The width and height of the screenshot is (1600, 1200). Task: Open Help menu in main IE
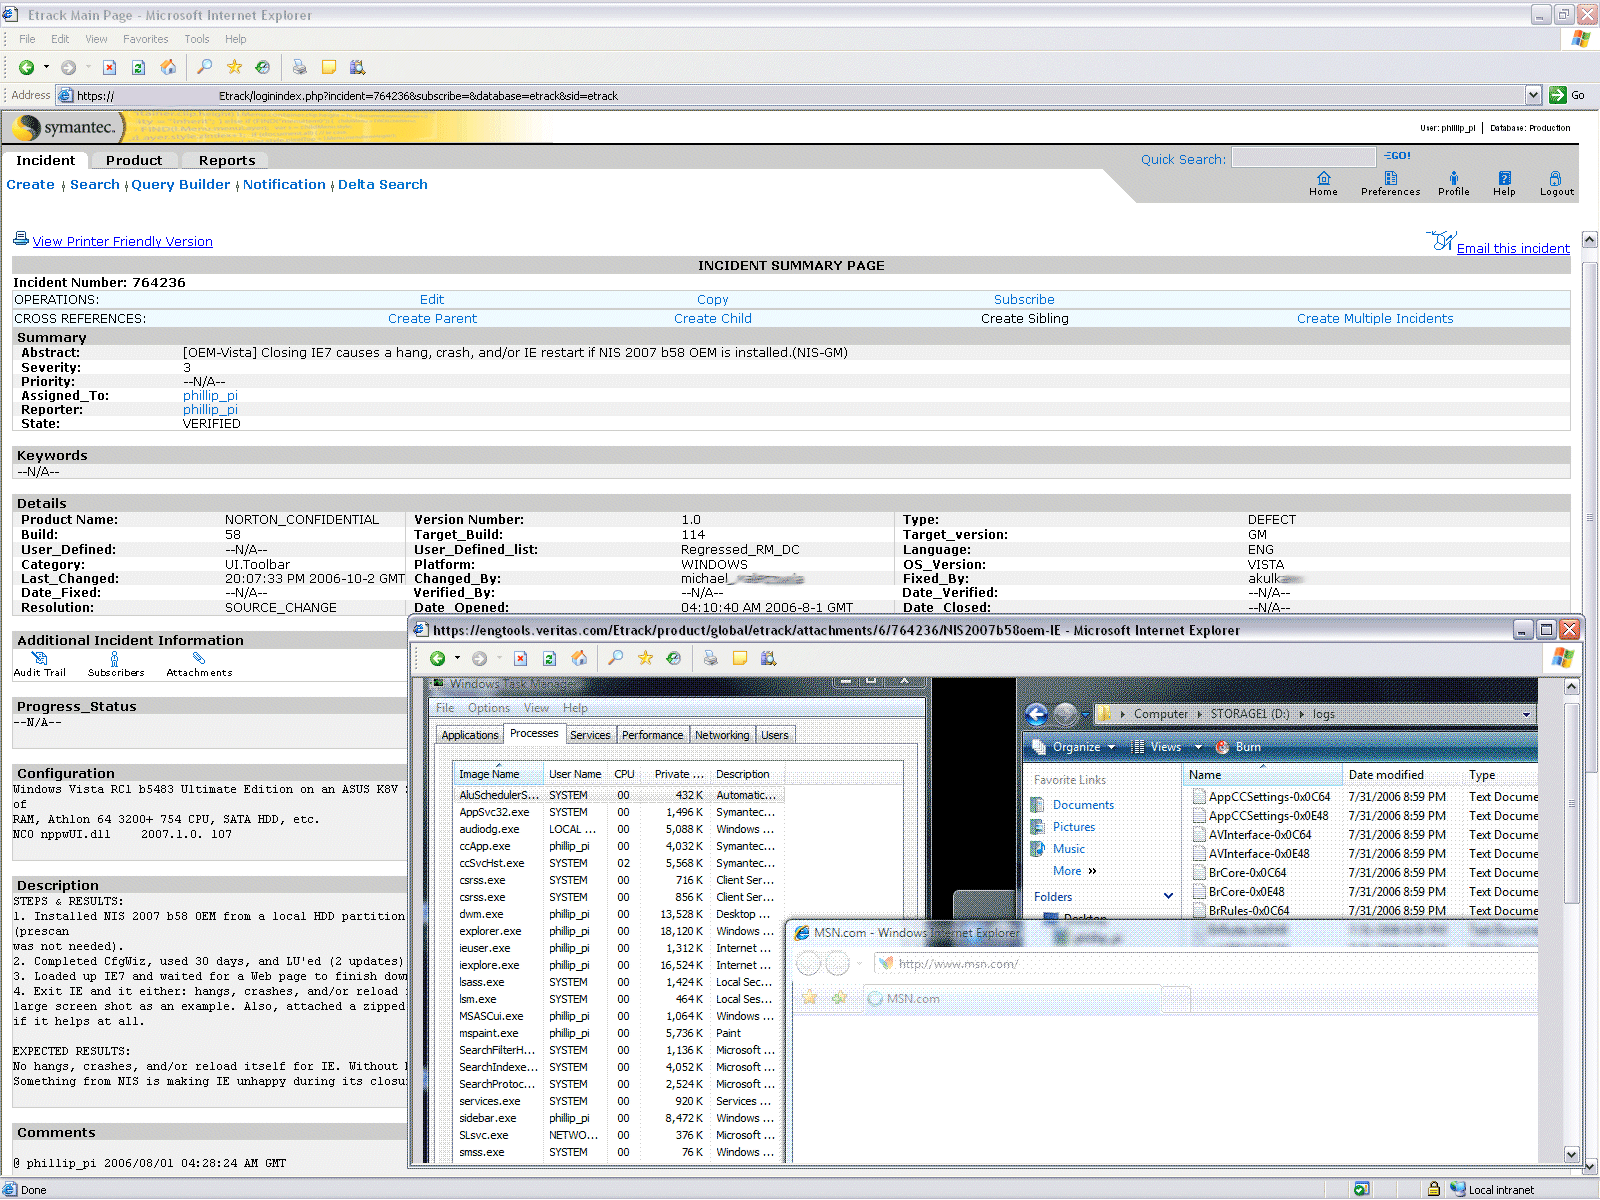235,39
